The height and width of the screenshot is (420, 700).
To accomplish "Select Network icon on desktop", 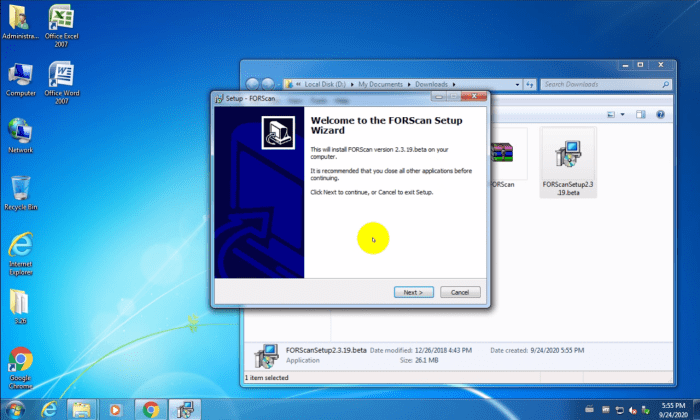I will click(20, 136).
